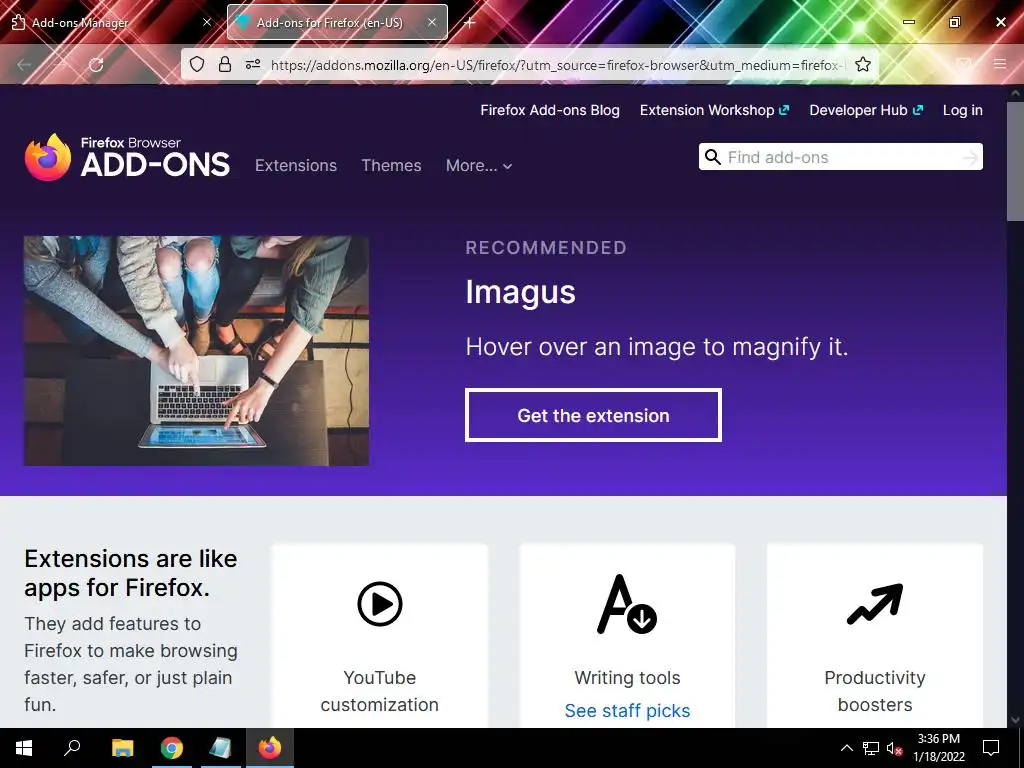The width and height of the screenshot is (1024, 768).
Task: Click the site security padlock icon
Action: coord(225,64)
